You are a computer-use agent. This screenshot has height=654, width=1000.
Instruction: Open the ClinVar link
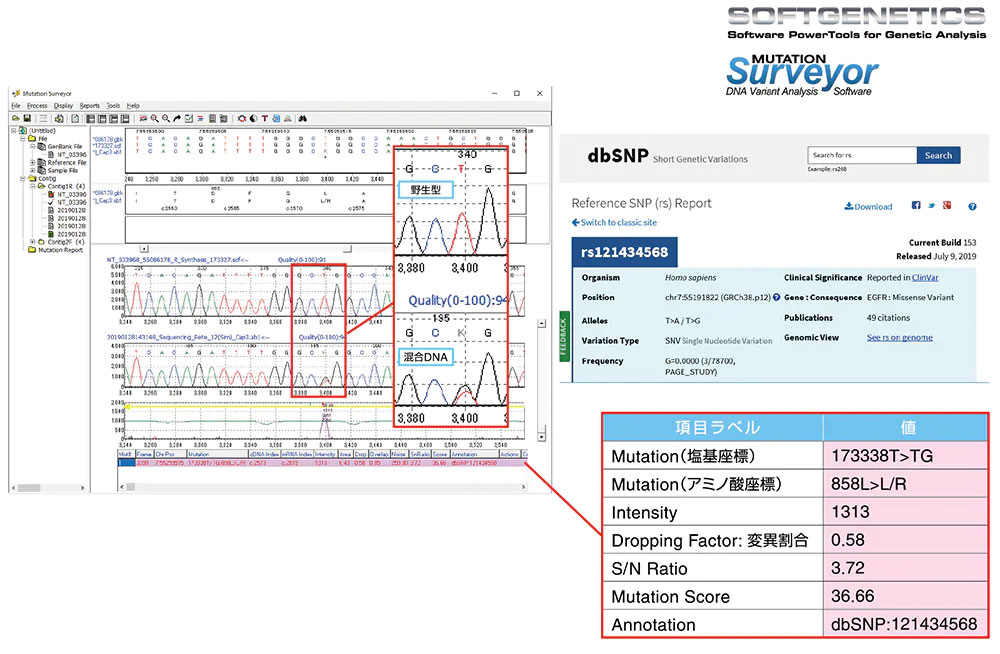click(925, 278)
